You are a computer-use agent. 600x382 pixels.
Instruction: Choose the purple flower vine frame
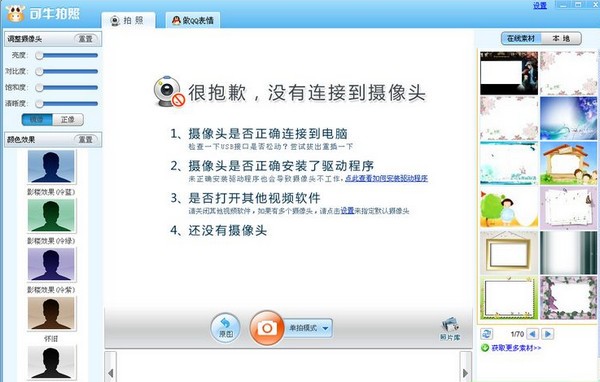point(569,298)
